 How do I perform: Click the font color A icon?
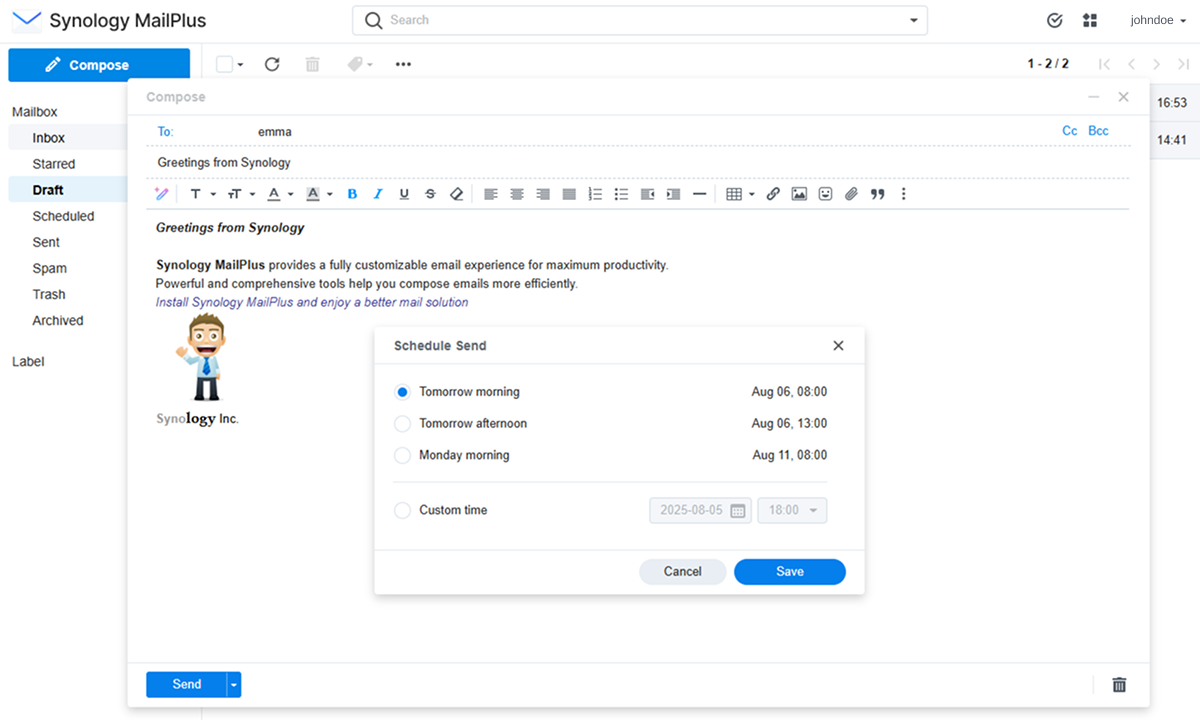click(x=274, y=194)
